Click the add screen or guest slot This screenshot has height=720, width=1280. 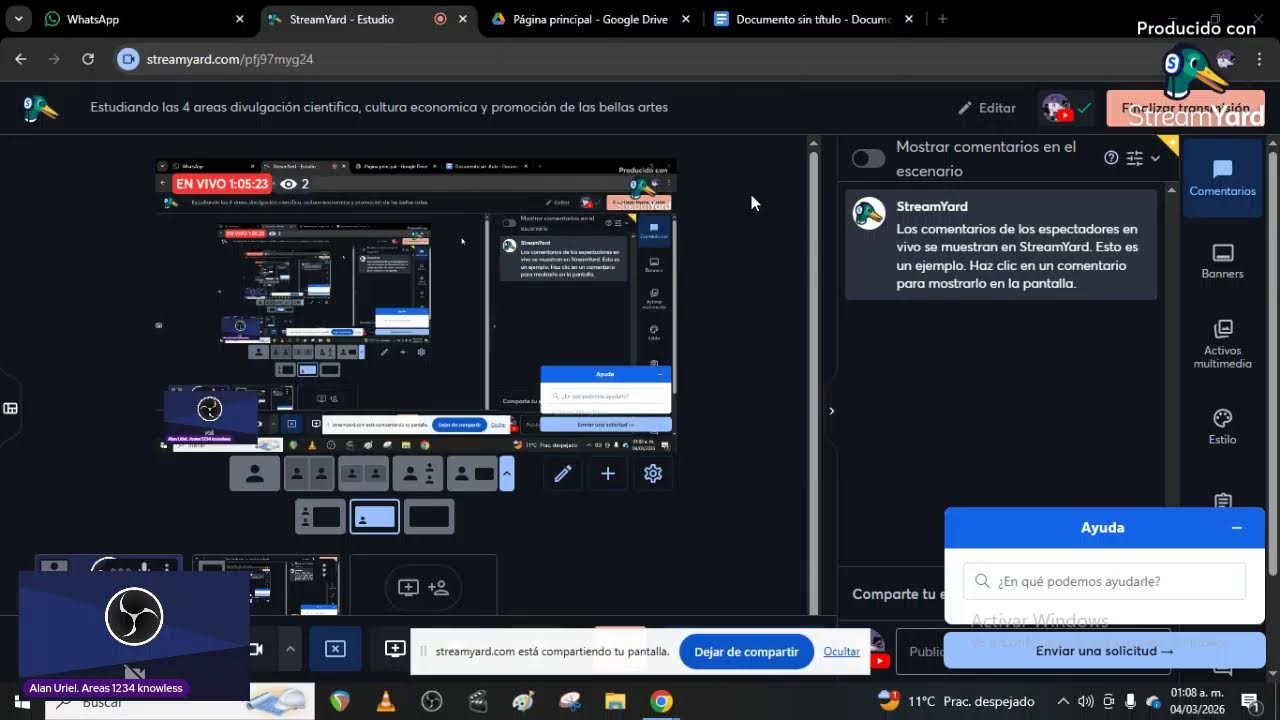pyautogui.click(x=423, y=586)
